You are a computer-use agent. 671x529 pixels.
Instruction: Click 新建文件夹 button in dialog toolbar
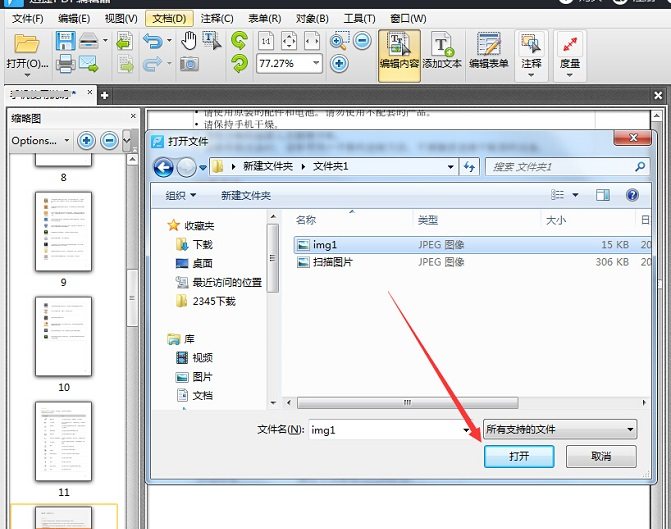[246, 196]
